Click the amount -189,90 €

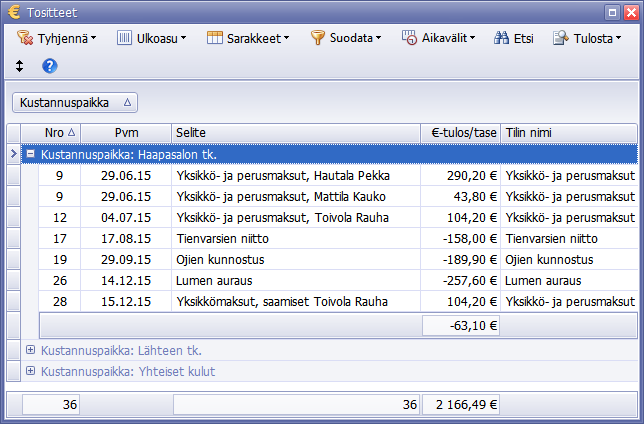coord(470,260)
